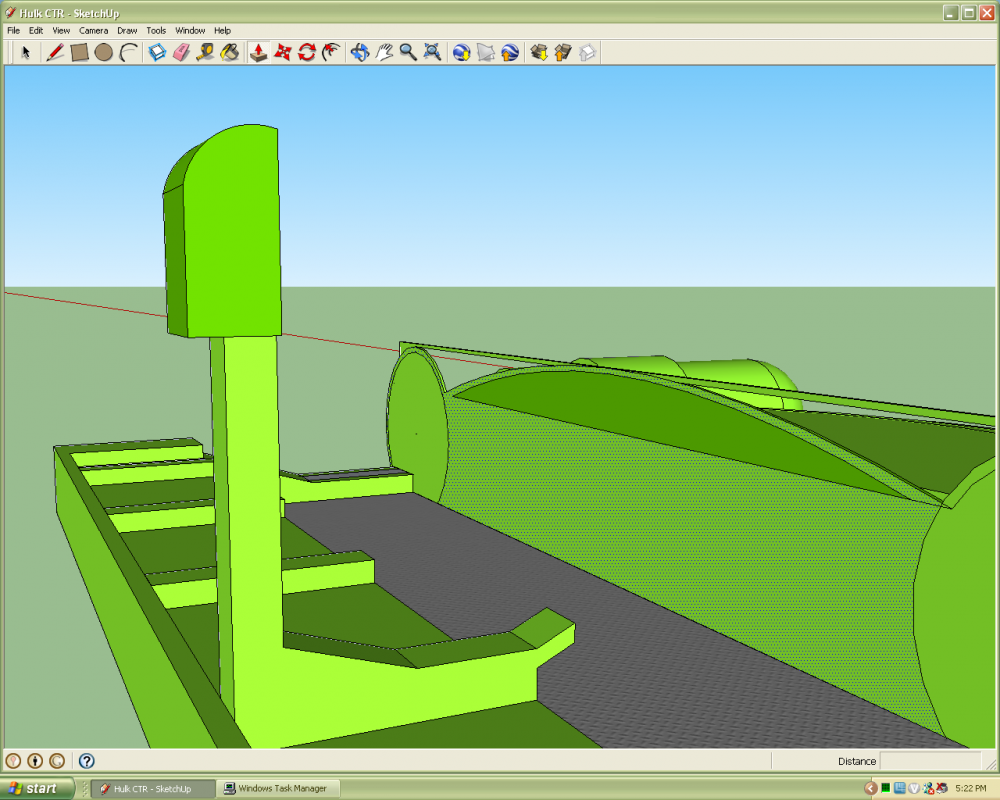
Task: Choose the Rectangle drawing tool
Action: (x=80, y=52)
